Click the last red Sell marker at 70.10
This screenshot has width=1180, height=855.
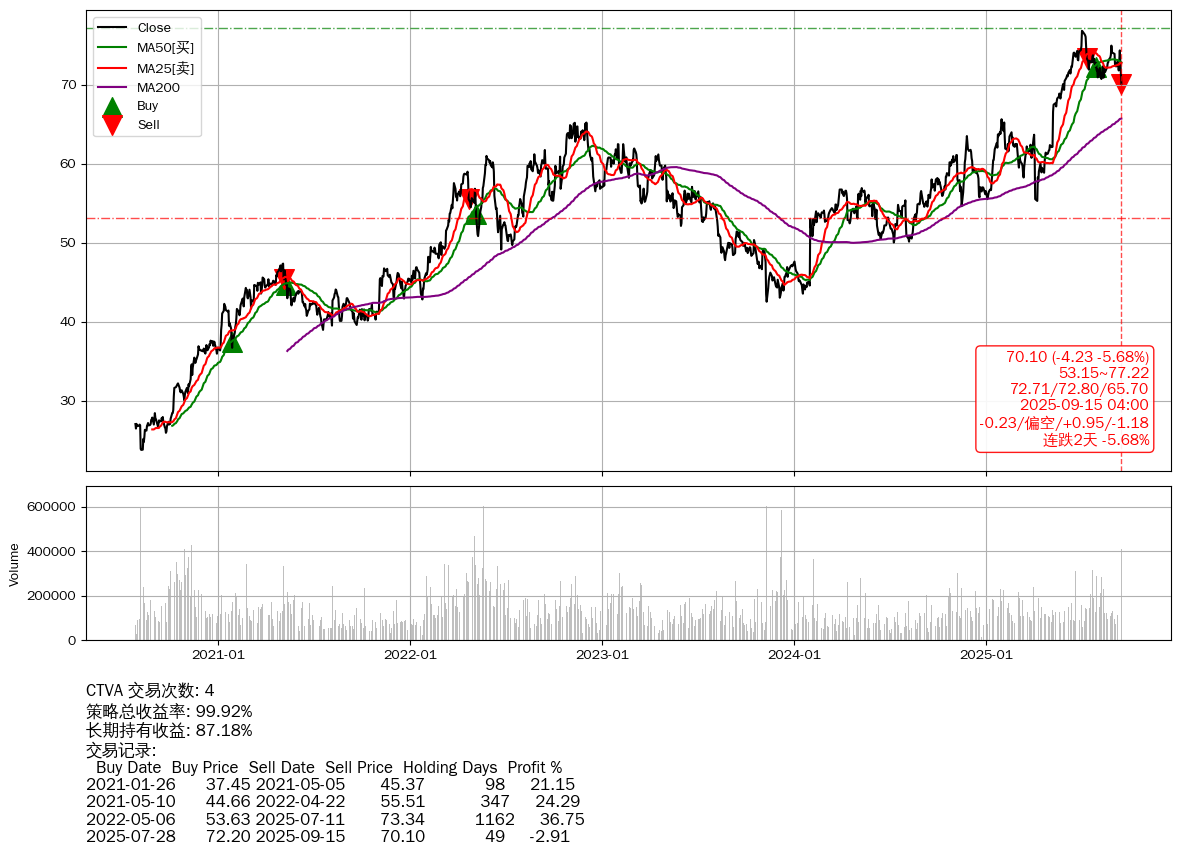point(1121,84)
